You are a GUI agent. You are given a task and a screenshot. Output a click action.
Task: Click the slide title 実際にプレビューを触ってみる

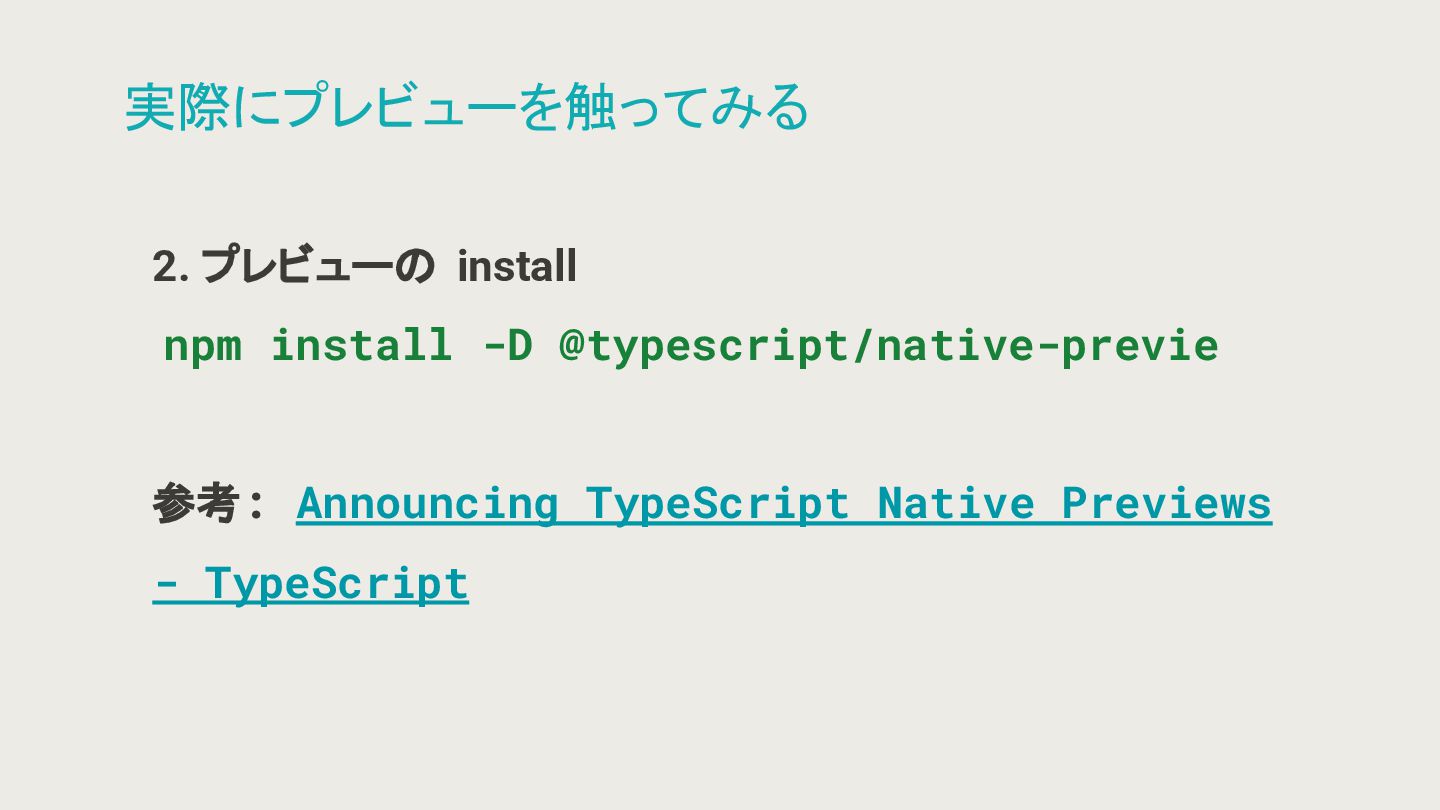coord(467,107)
